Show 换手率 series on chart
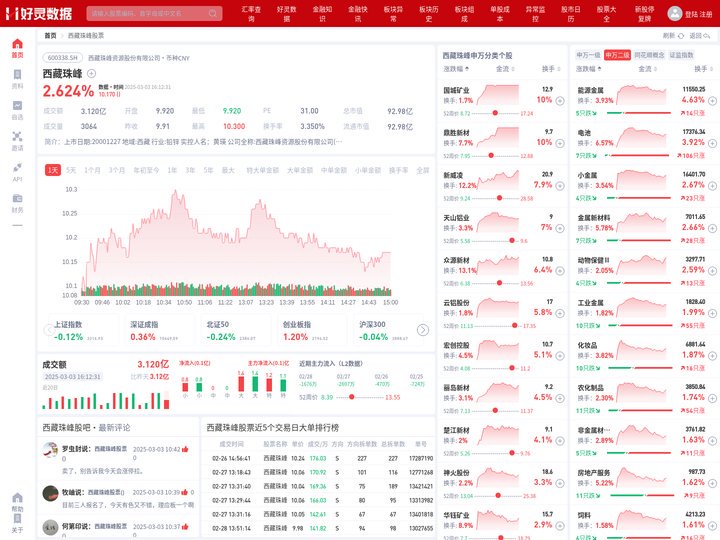Screen dimensions: 720x540 tap(399, 170)
